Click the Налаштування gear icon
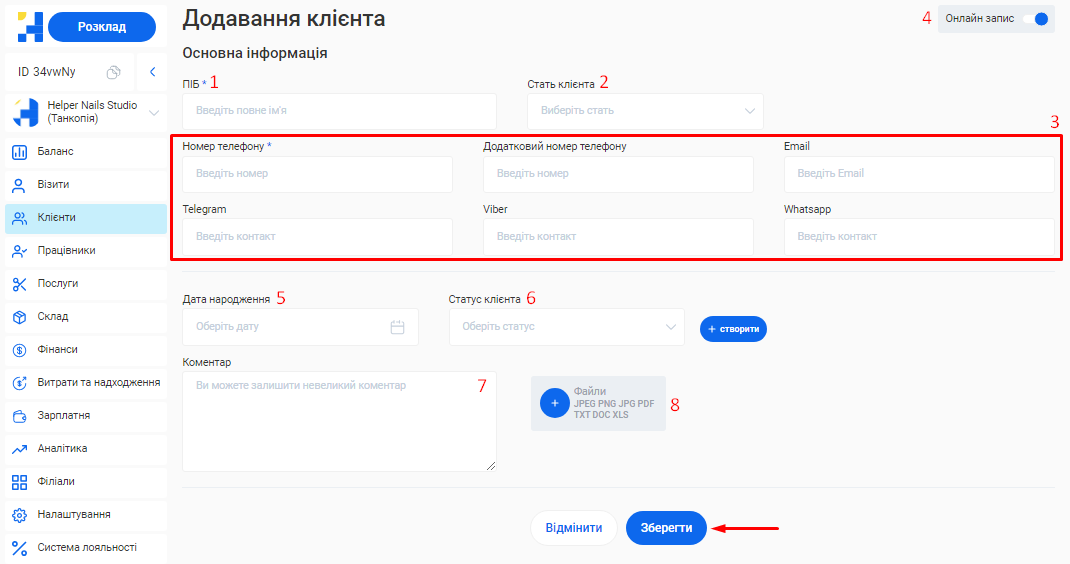1070x564 pixels. point(19,515)
